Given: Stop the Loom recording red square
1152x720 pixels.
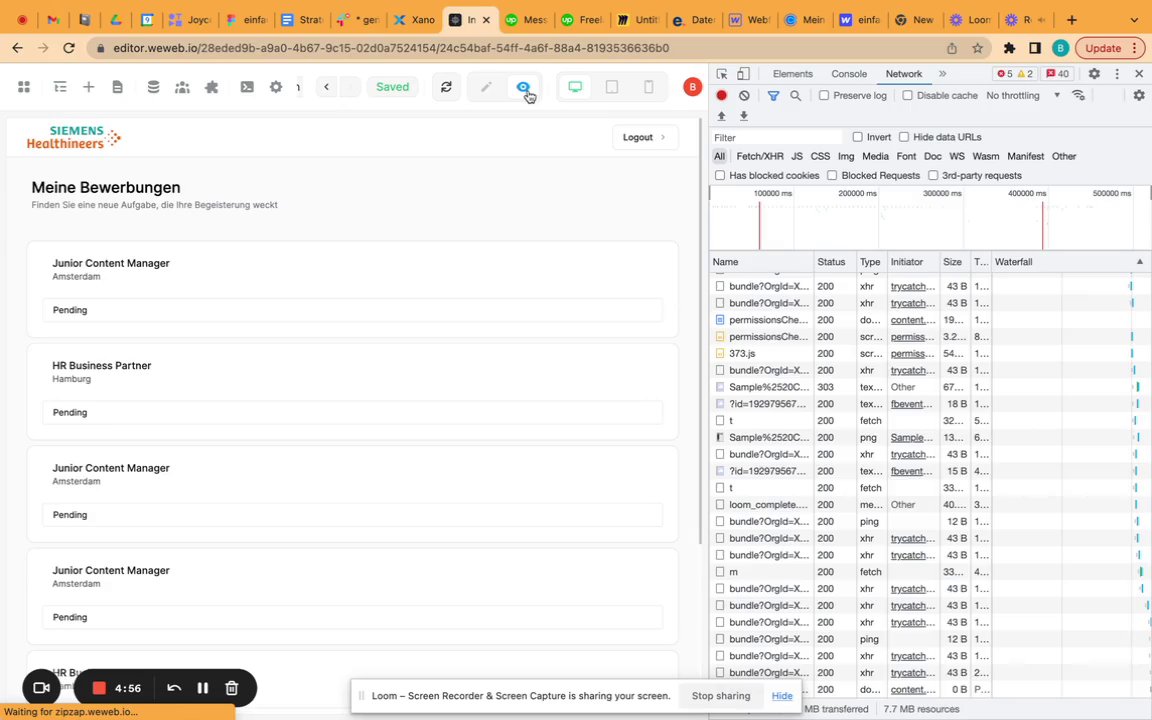Looking at the screenshot, I should point(99,688).
